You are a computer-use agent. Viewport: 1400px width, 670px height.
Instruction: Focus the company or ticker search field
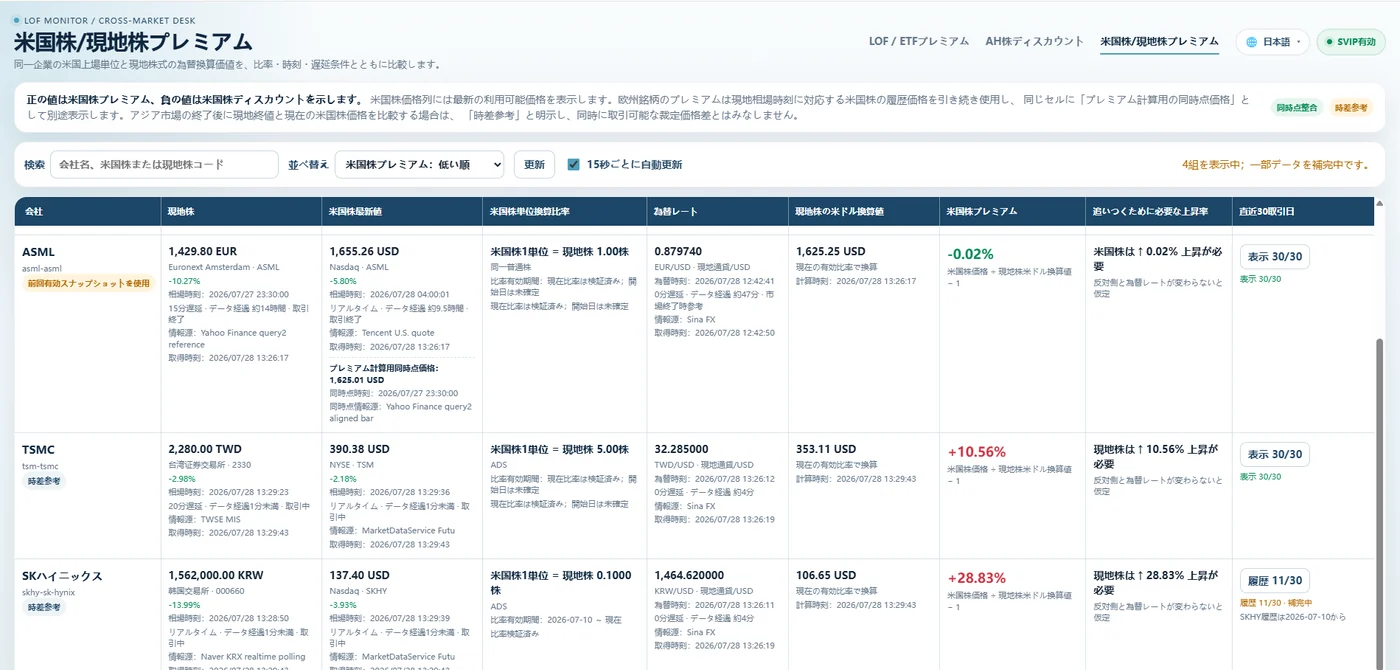(164, 164)
